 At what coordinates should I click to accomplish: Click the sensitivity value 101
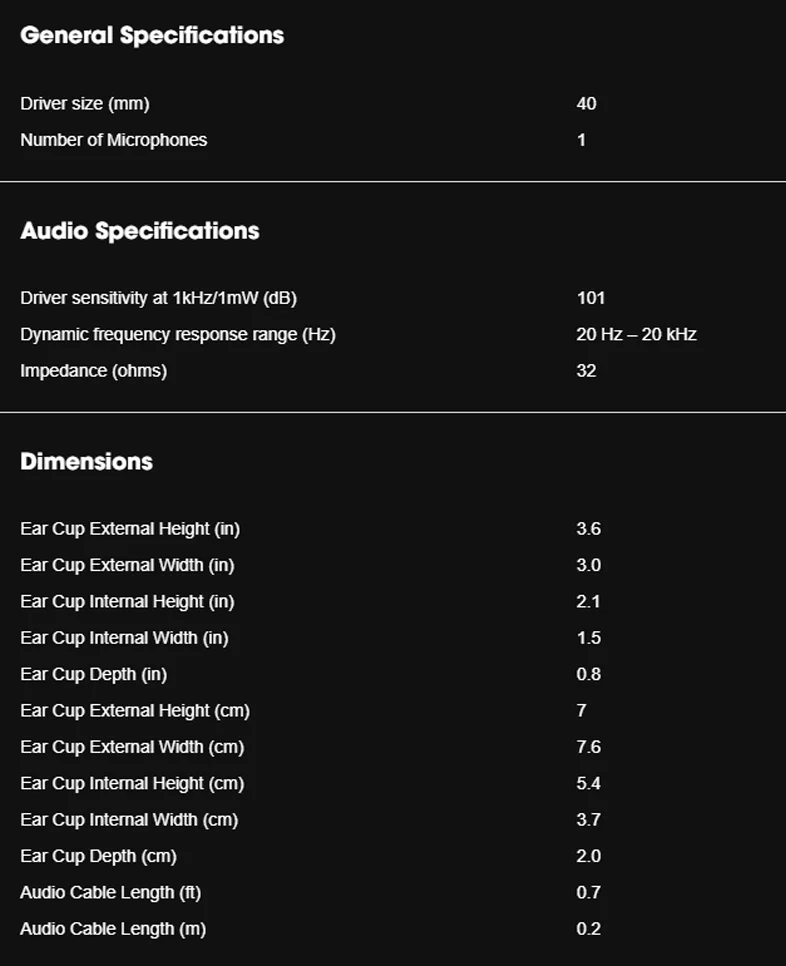pos(591,298)
